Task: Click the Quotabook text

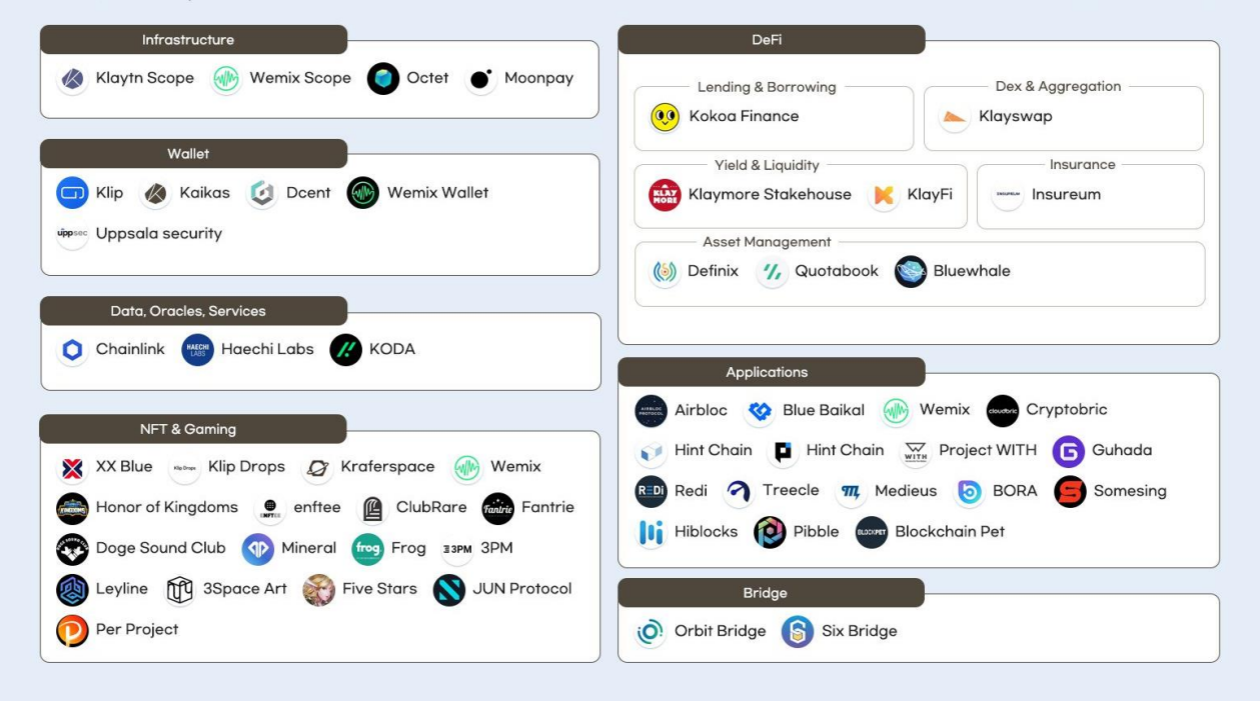Action: pos(837,271)
